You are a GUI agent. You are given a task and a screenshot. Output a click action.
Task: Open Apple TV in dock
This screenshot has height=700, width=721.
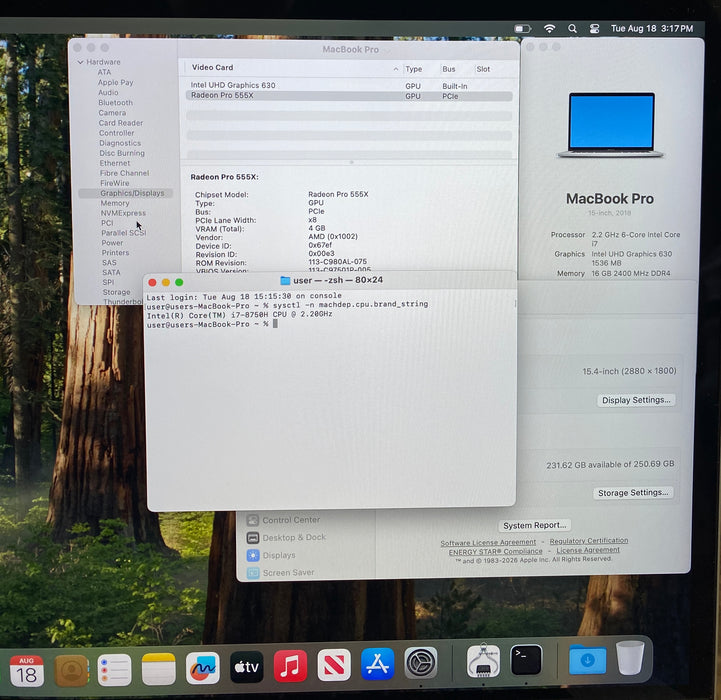(x=246, y=667)
